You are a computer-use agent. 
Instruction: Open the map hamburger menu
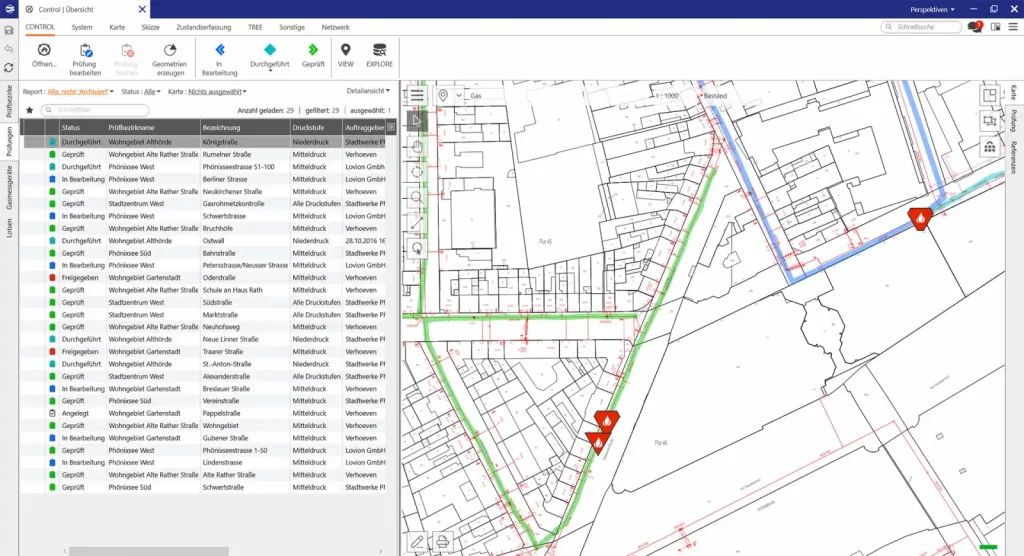(x=416, y=96)
